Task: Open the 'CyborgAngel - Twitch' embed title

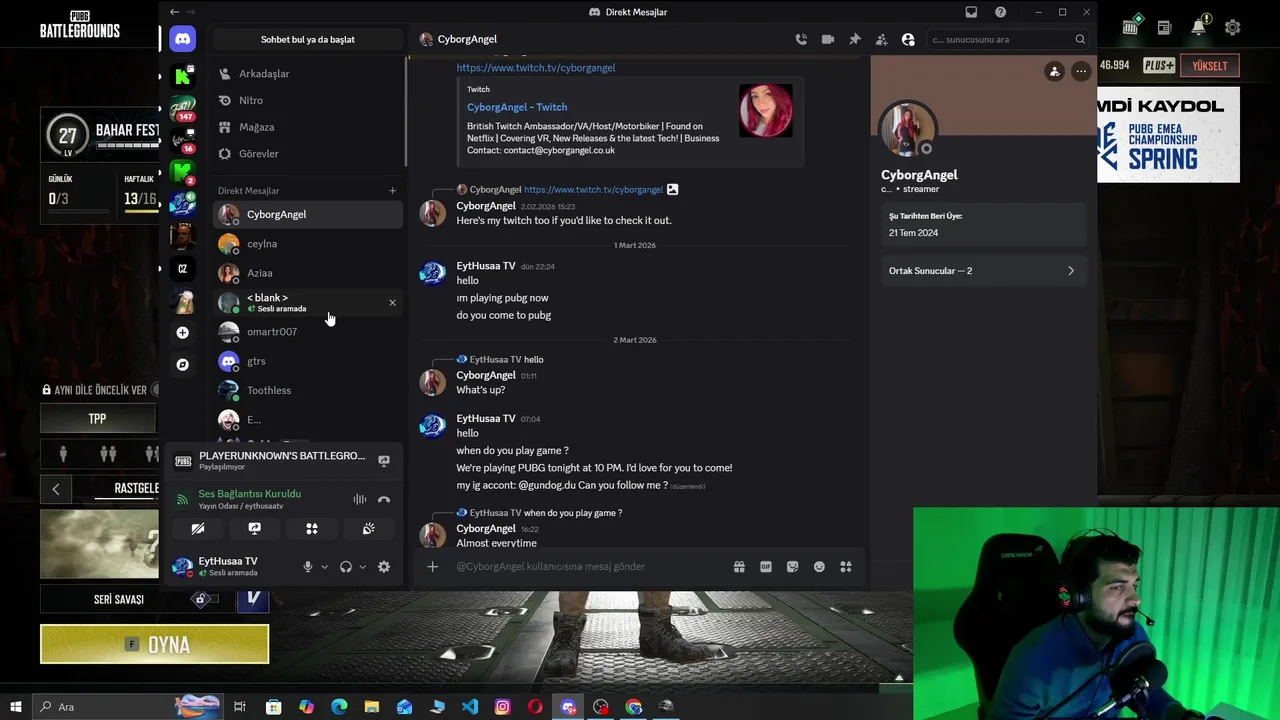Action: (517, 107)
